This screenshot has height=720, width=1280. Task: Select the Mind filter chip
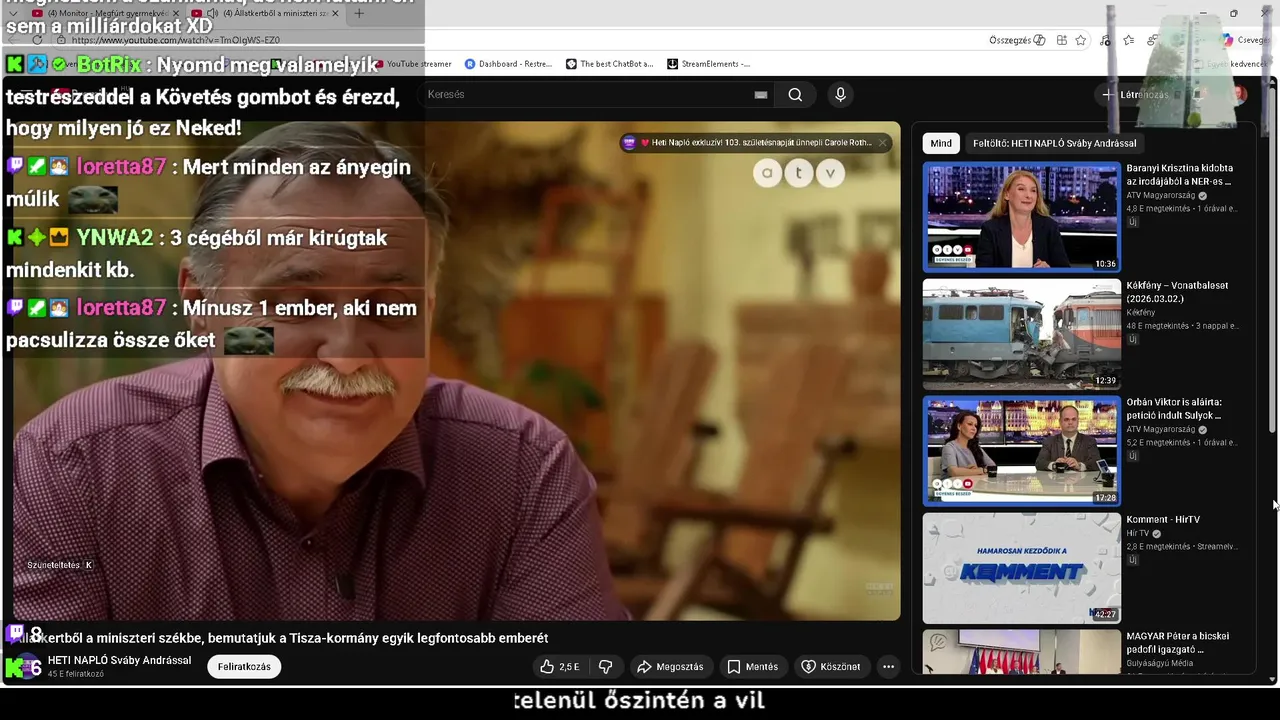click(x=941, y=143)
